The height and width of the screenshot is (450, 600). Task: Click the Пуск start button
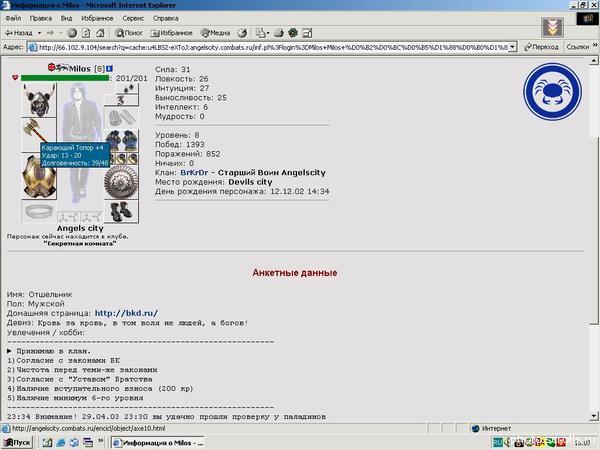(17, 443)
